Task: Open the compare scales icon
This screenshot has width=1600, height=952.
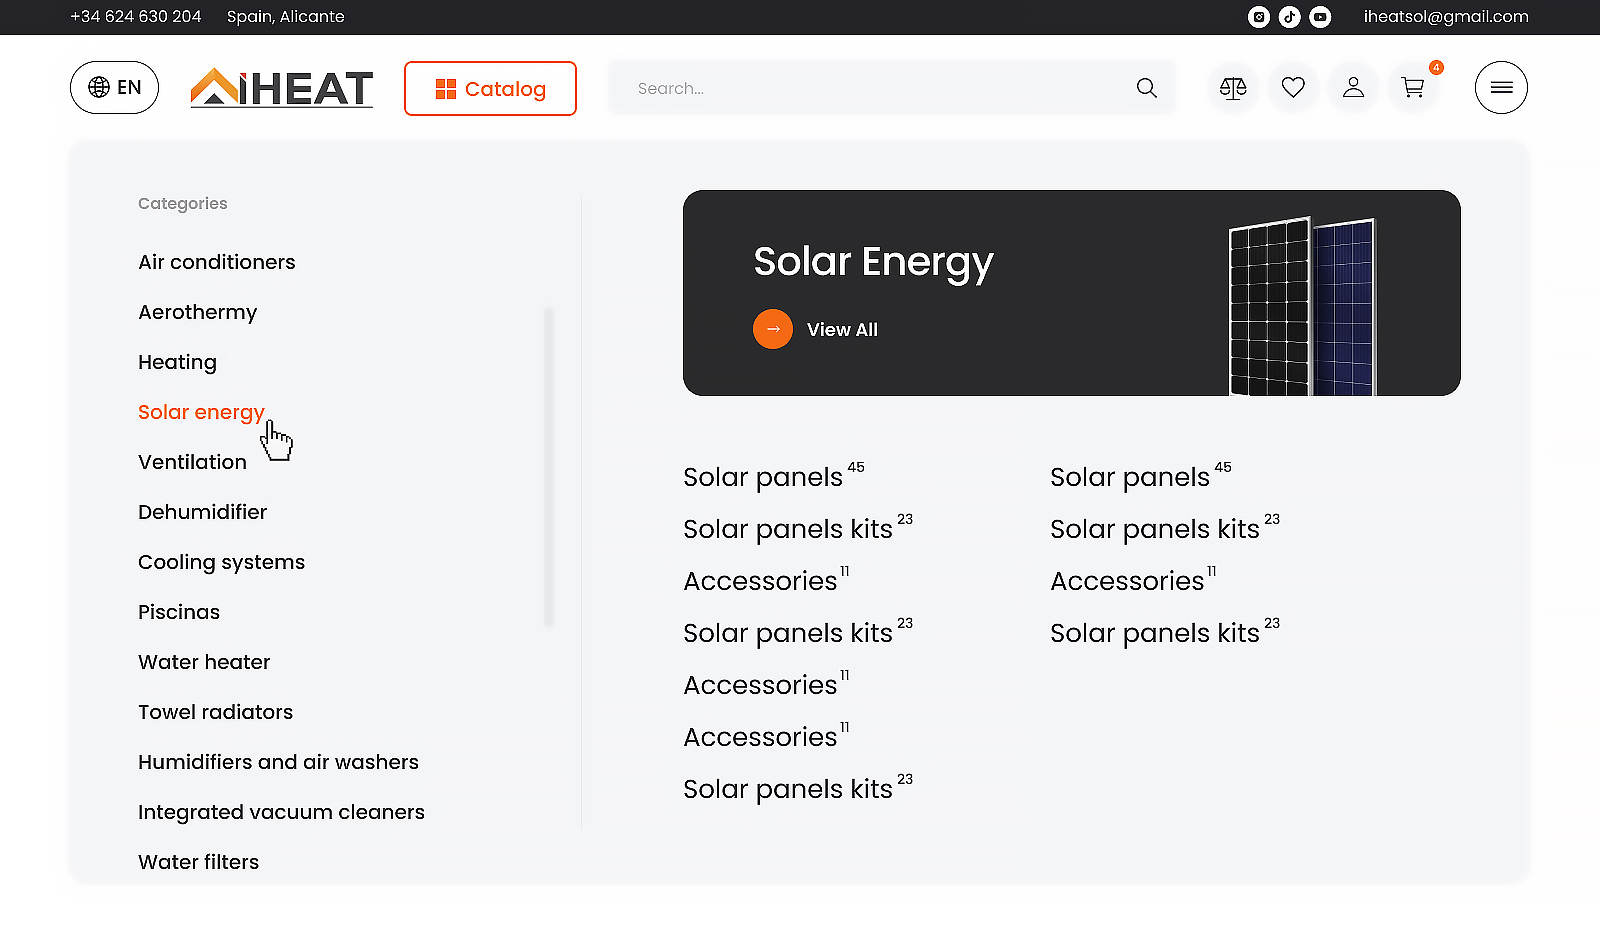Action: 1233,88
